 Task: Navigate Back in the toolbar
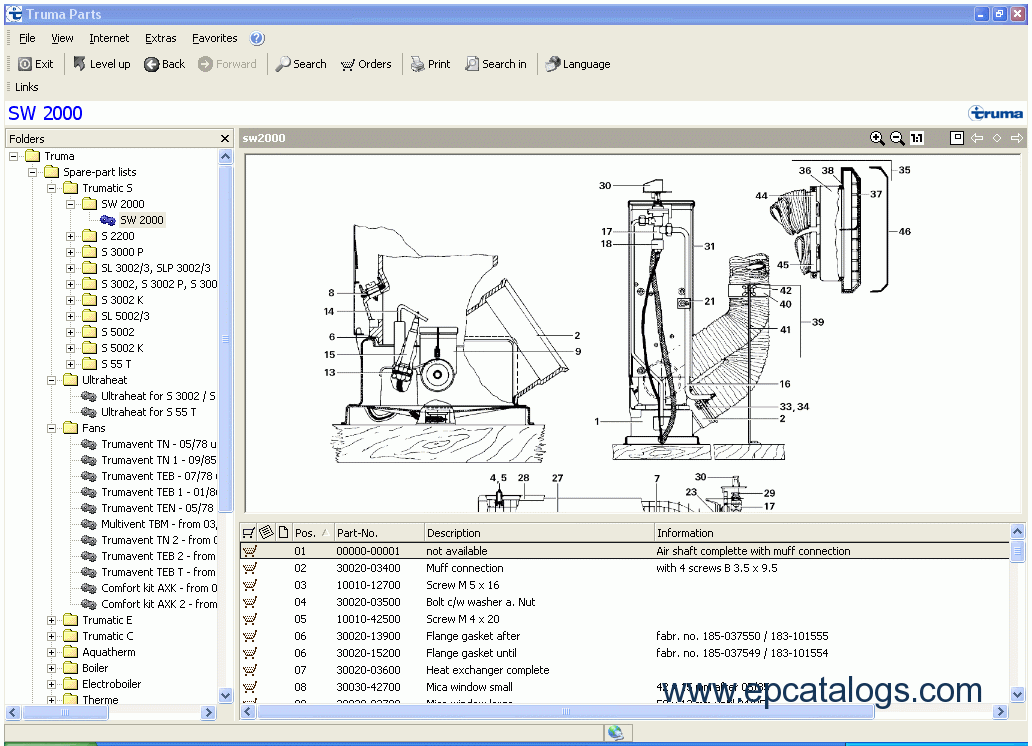(x=165, y=64)
